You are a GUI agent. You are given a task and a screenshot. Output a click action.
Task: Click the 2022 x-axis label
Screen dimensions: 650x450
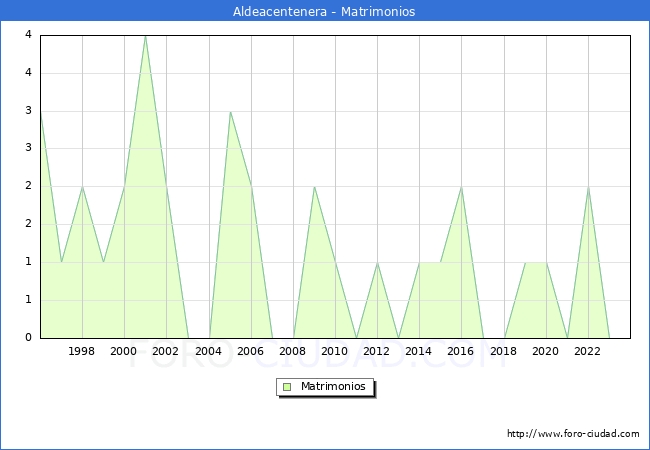(587, 351)
